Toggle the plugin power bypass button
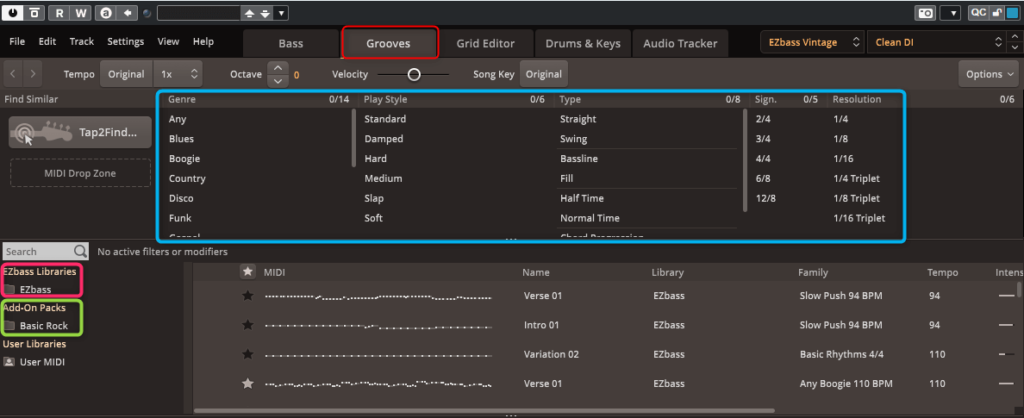Screen dimensions: 1024x418 (x=13, y=12)
